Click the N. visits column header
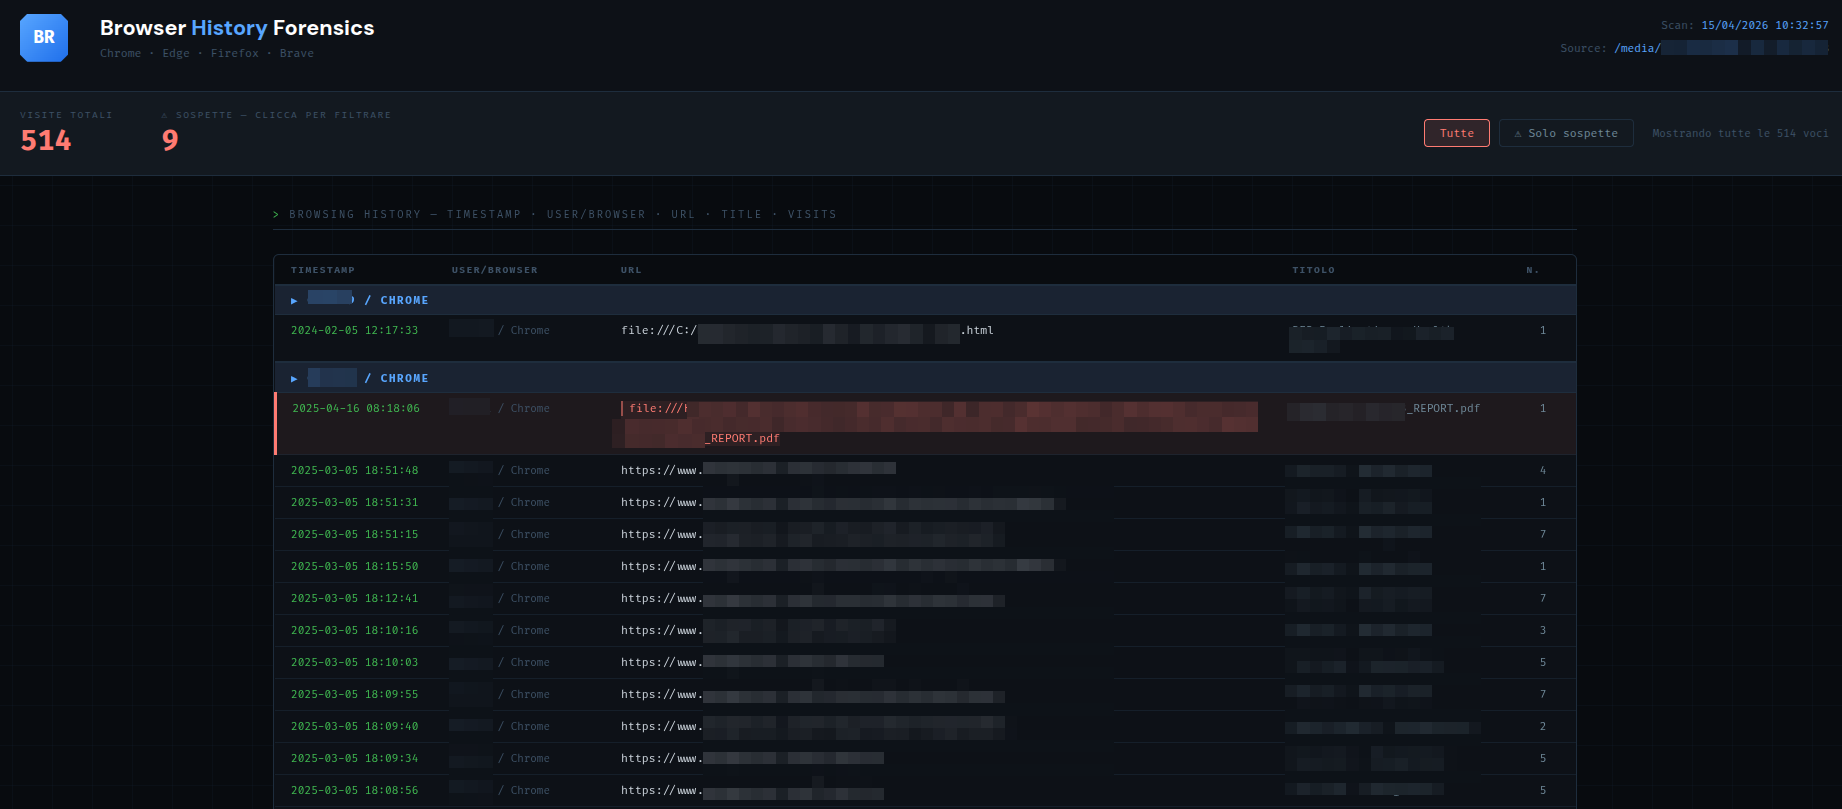 point(1533,270)
